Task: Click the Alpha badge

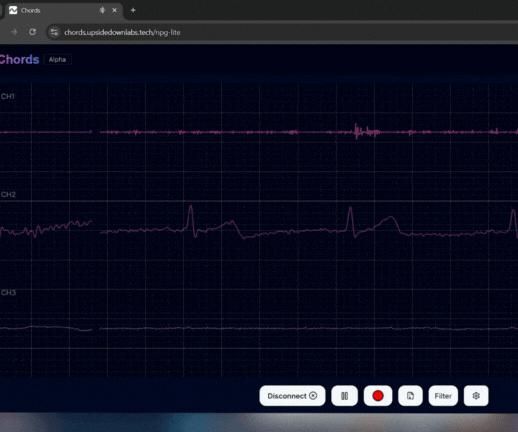Action: pos(57,60)
